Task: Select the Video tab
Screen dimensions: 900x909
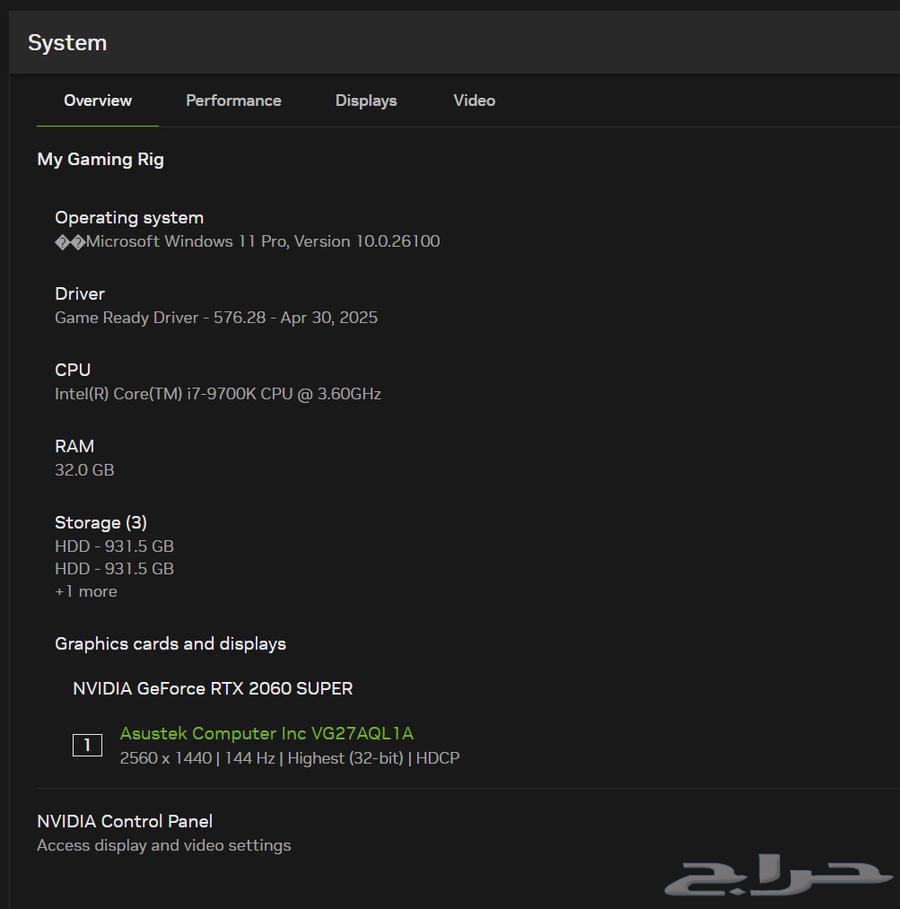Action: tap(474, 101)
